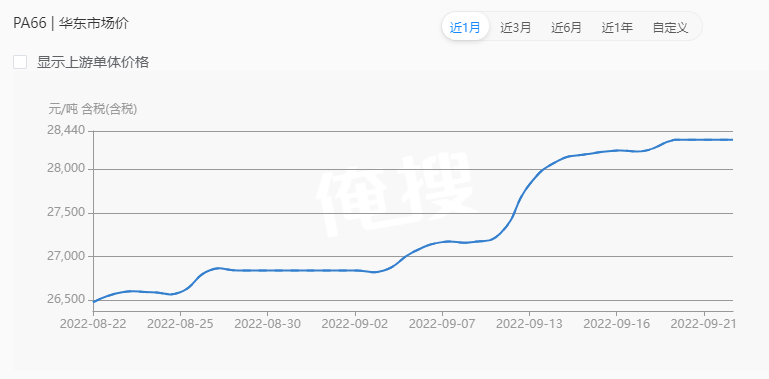Click the 2022-08-25 x-axis date label
Screen dimensions: 769x379
[x=179, y=324]
